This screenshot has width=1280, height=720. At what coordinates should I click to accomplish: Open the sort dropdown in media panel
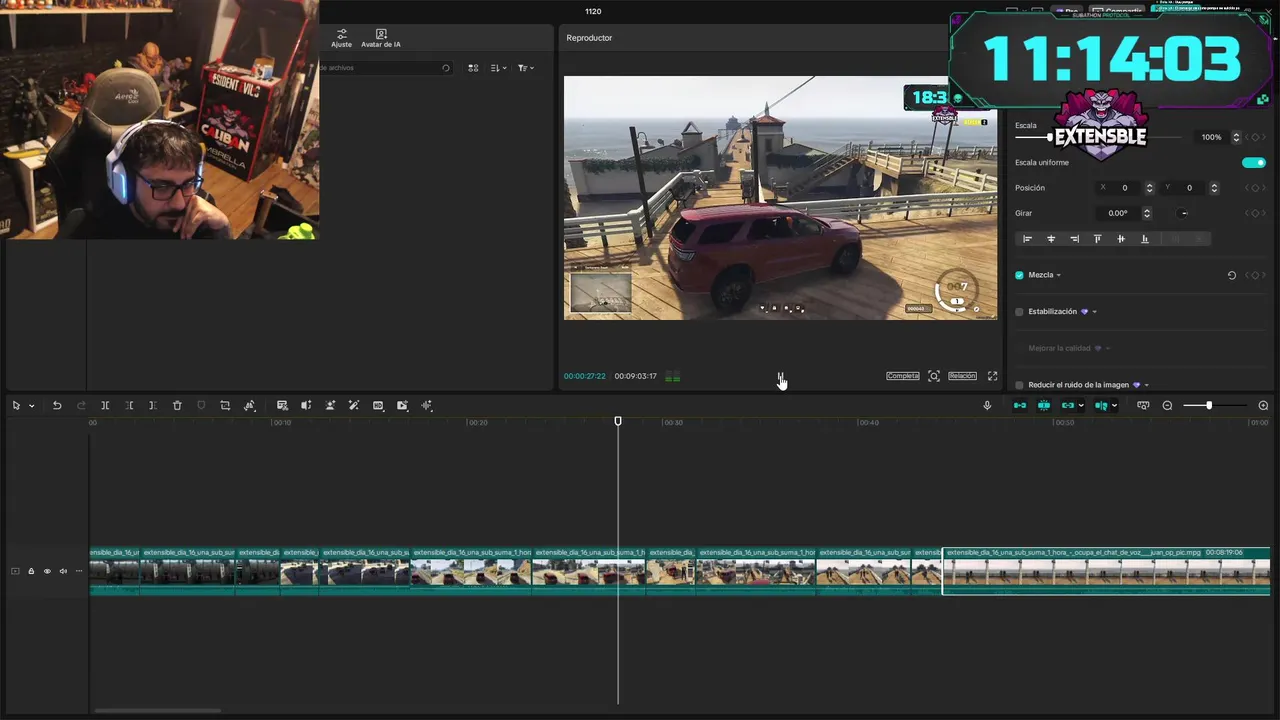coord(499,68)
